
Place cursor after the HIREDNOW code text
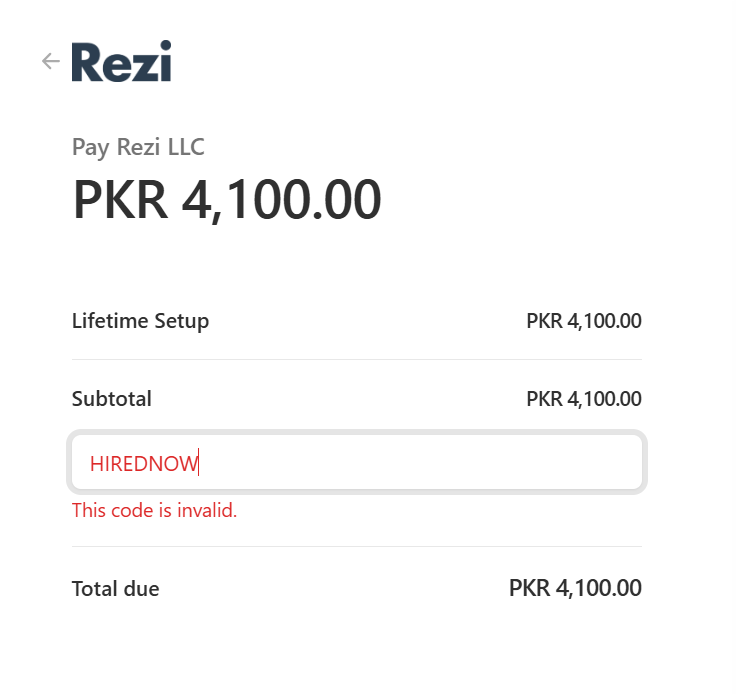tap(200, 463)
